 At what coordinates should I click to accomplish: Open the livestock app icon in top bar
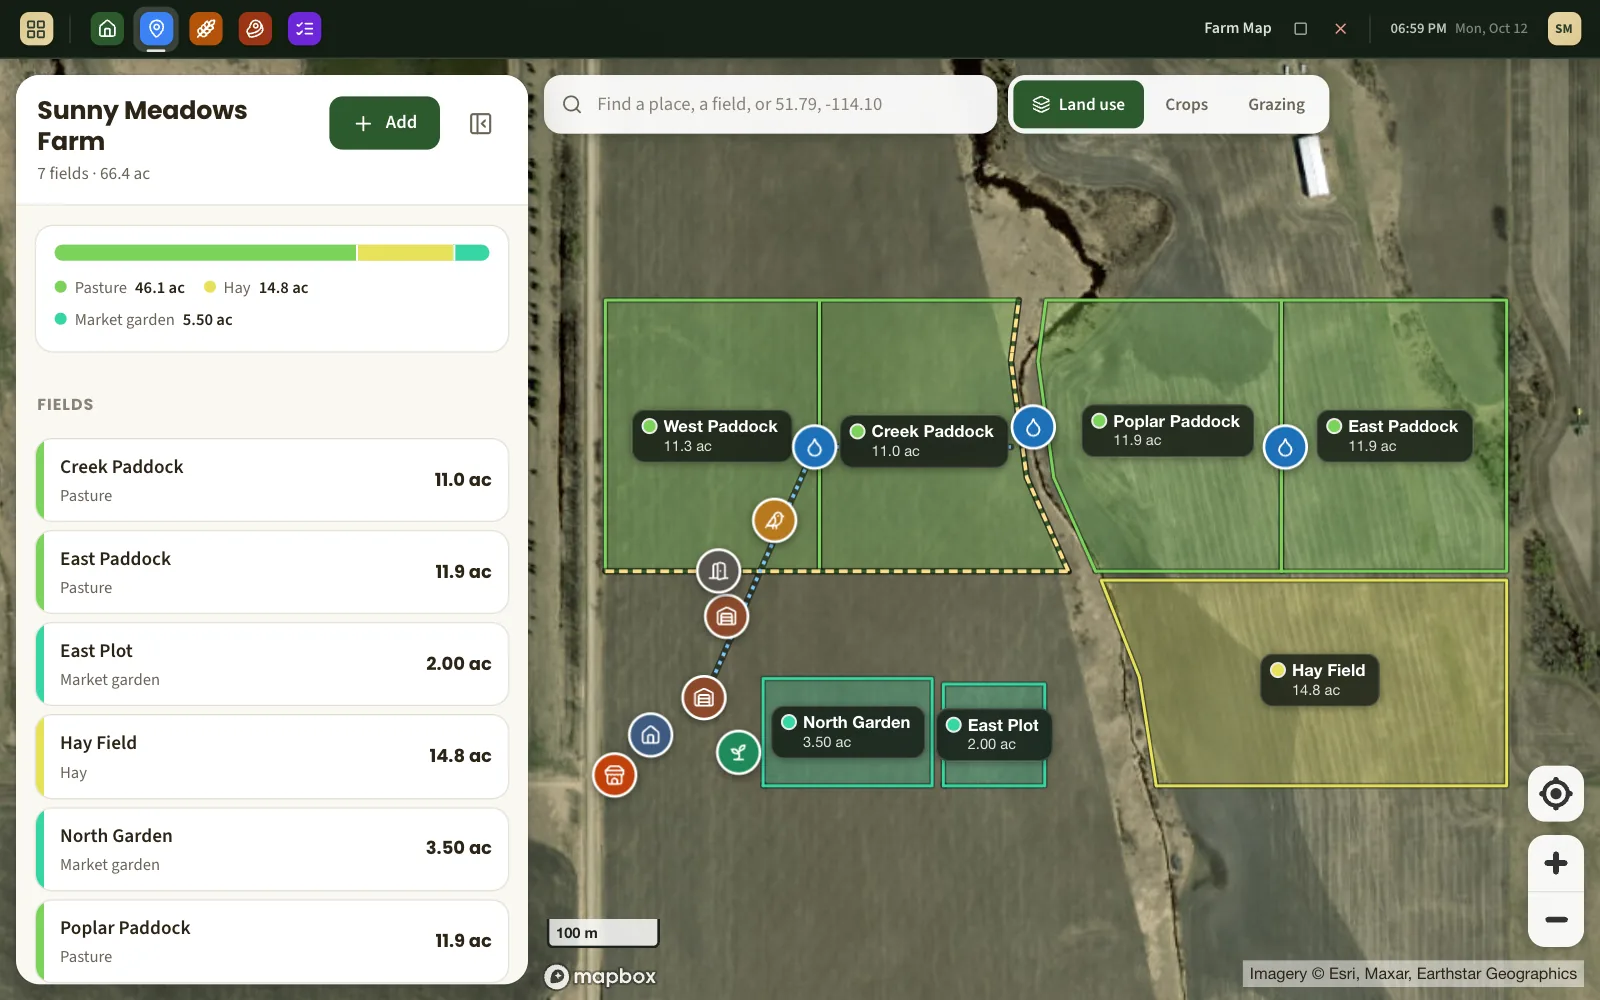tap(255, 29)
